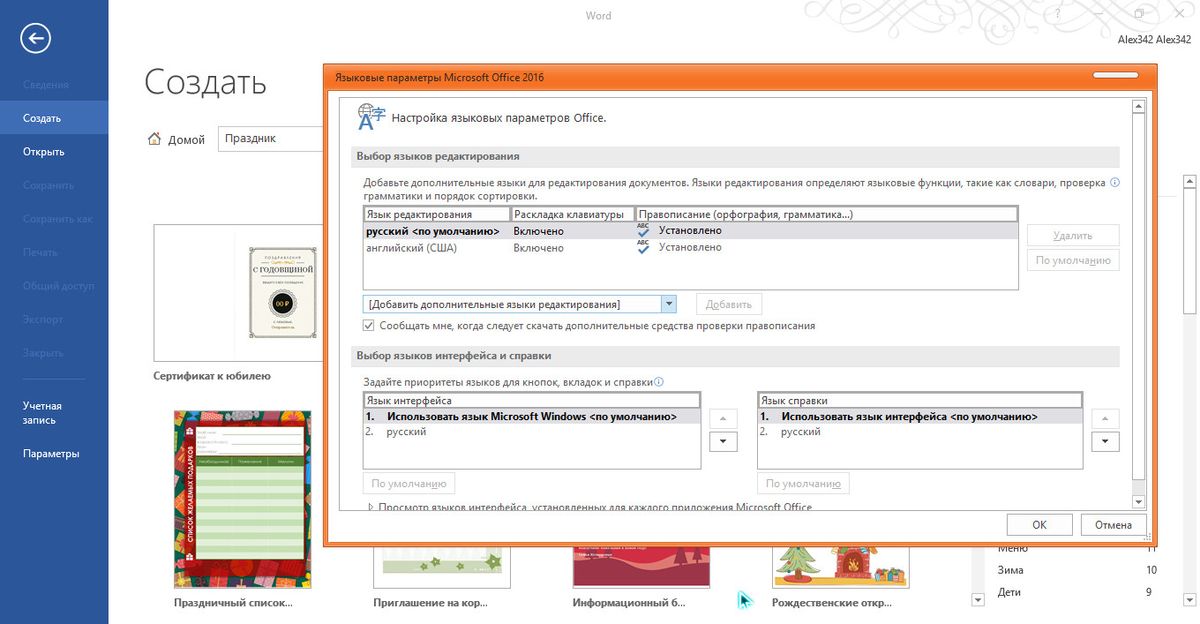The image size is (1200, 624).
Task: Click Alex342 account name at top right
Action: click(x=1155, y=40)
